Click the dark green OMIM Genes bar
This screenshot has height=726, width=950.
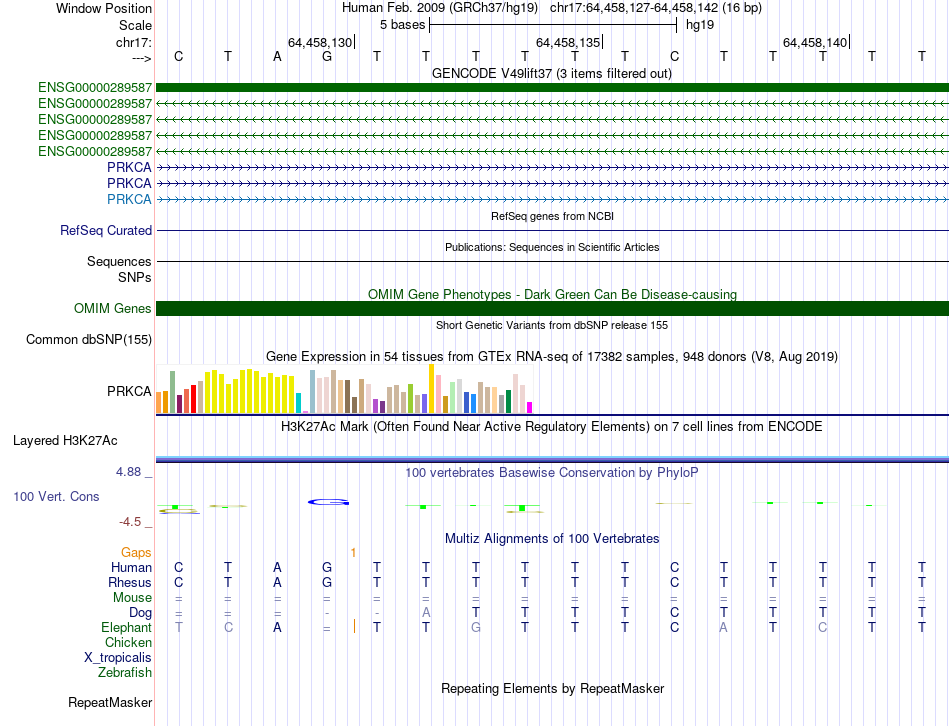click(x=552, y=308)
